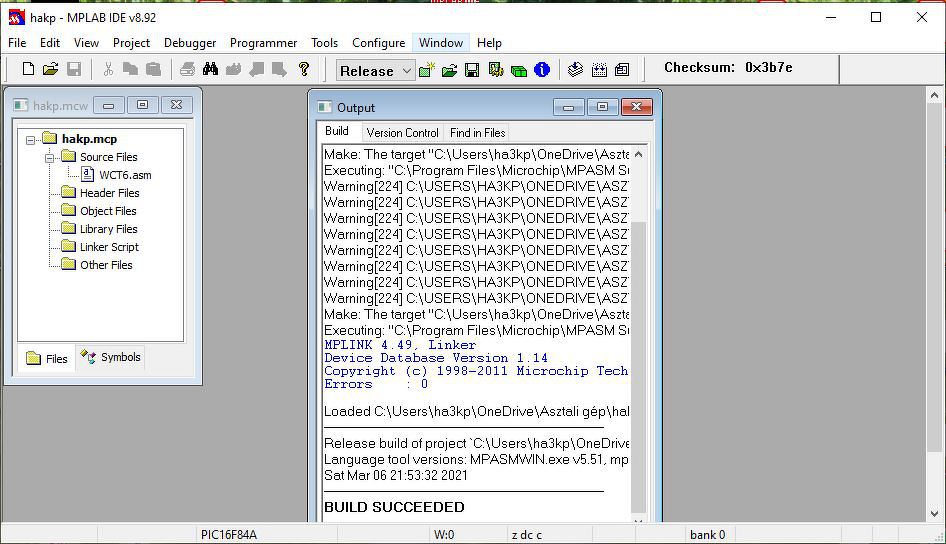Click the Cut scissors icon
The width and height of the screenshot is (946, 544).
(x=108, y=69)
